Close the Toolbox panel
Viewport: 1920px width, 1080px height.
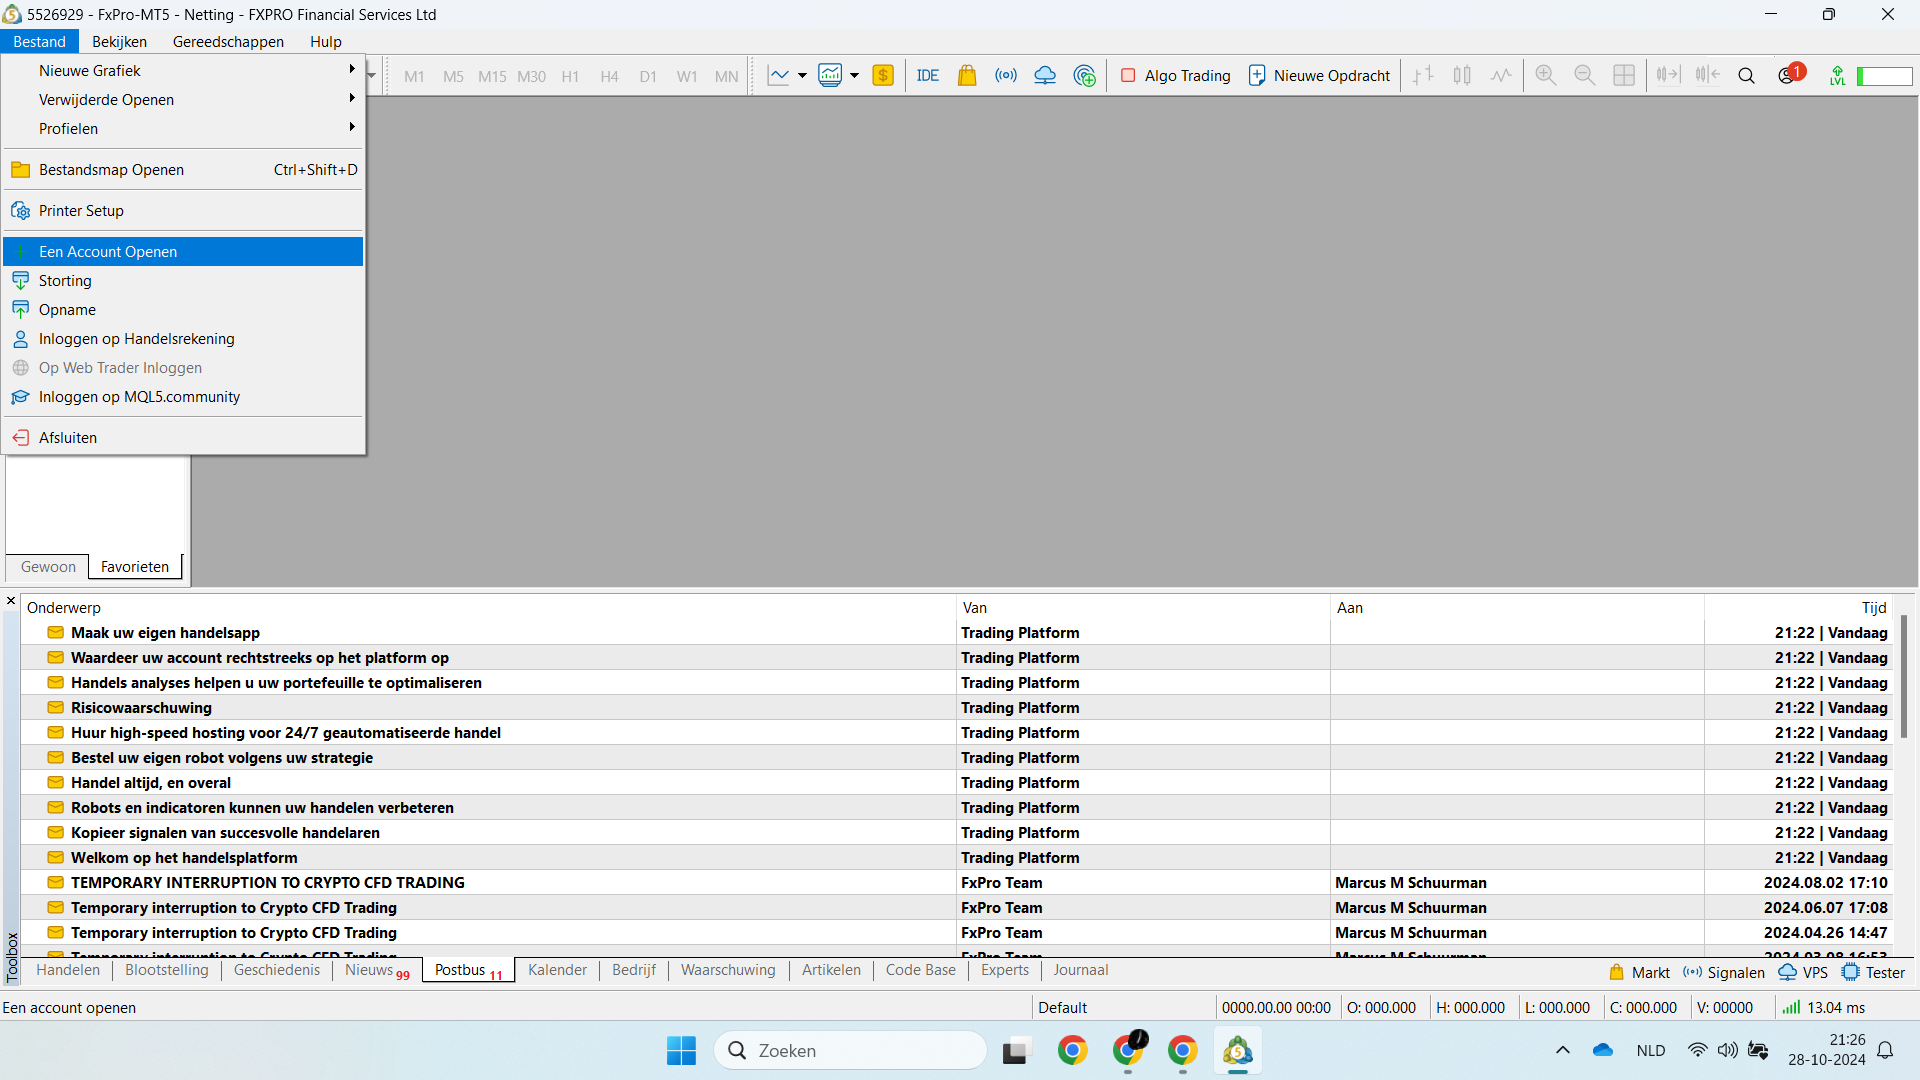click(11, 601)
